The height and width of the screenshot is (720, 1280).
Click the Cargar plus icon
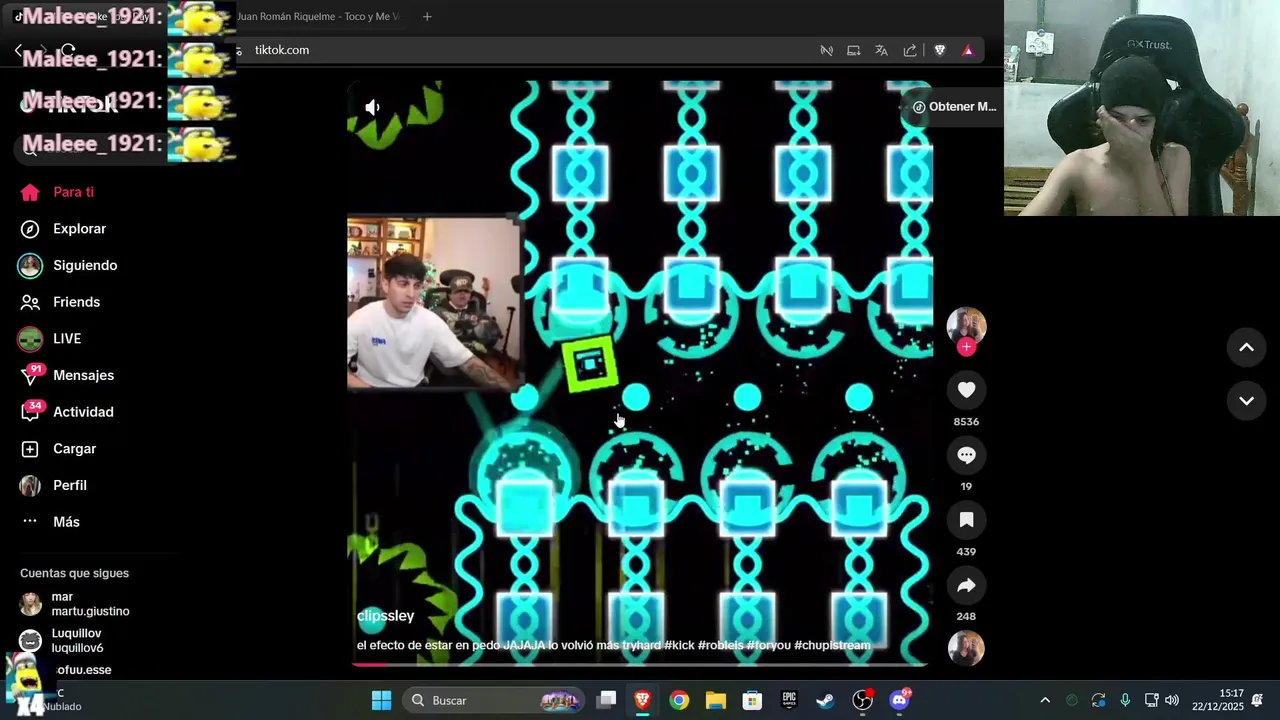(x=30, y=449)
